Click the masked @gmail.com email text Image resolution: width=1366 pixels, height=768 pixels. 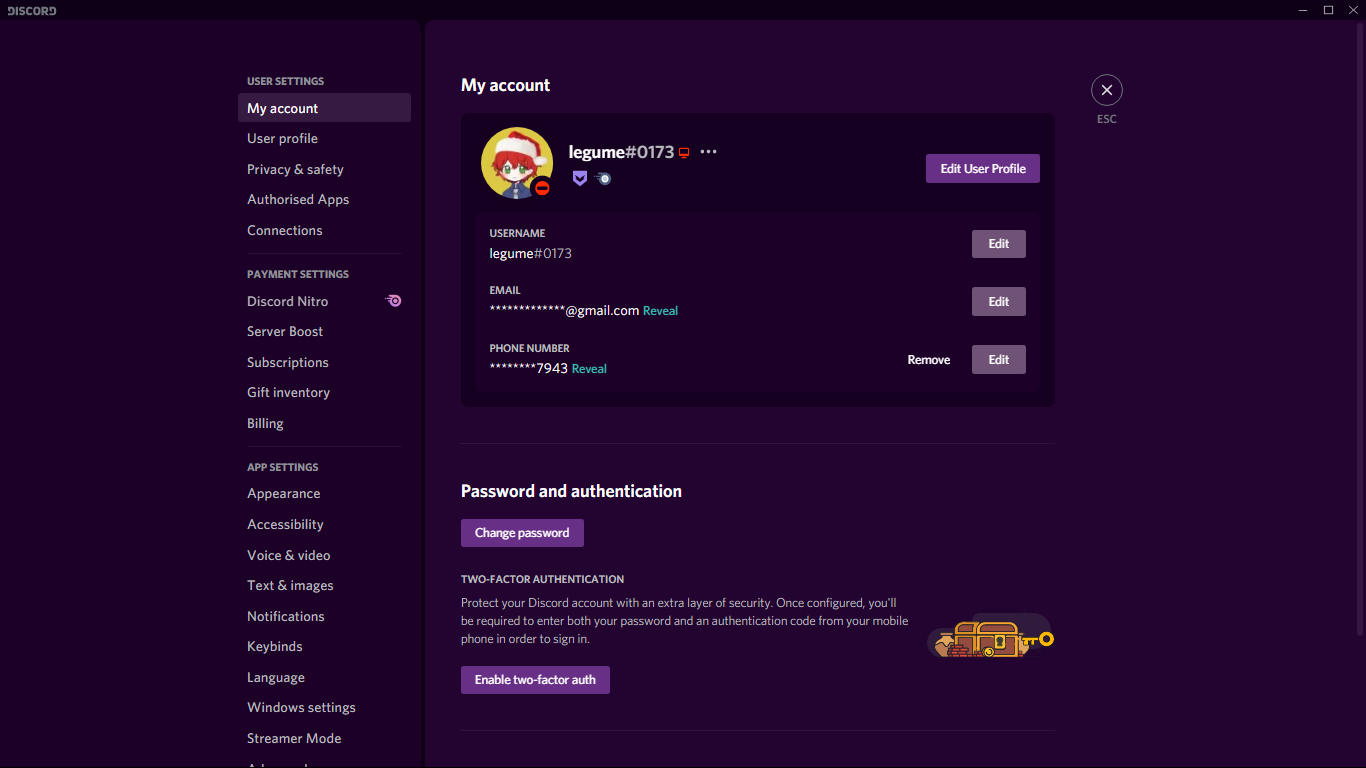(x=564, y=310)
